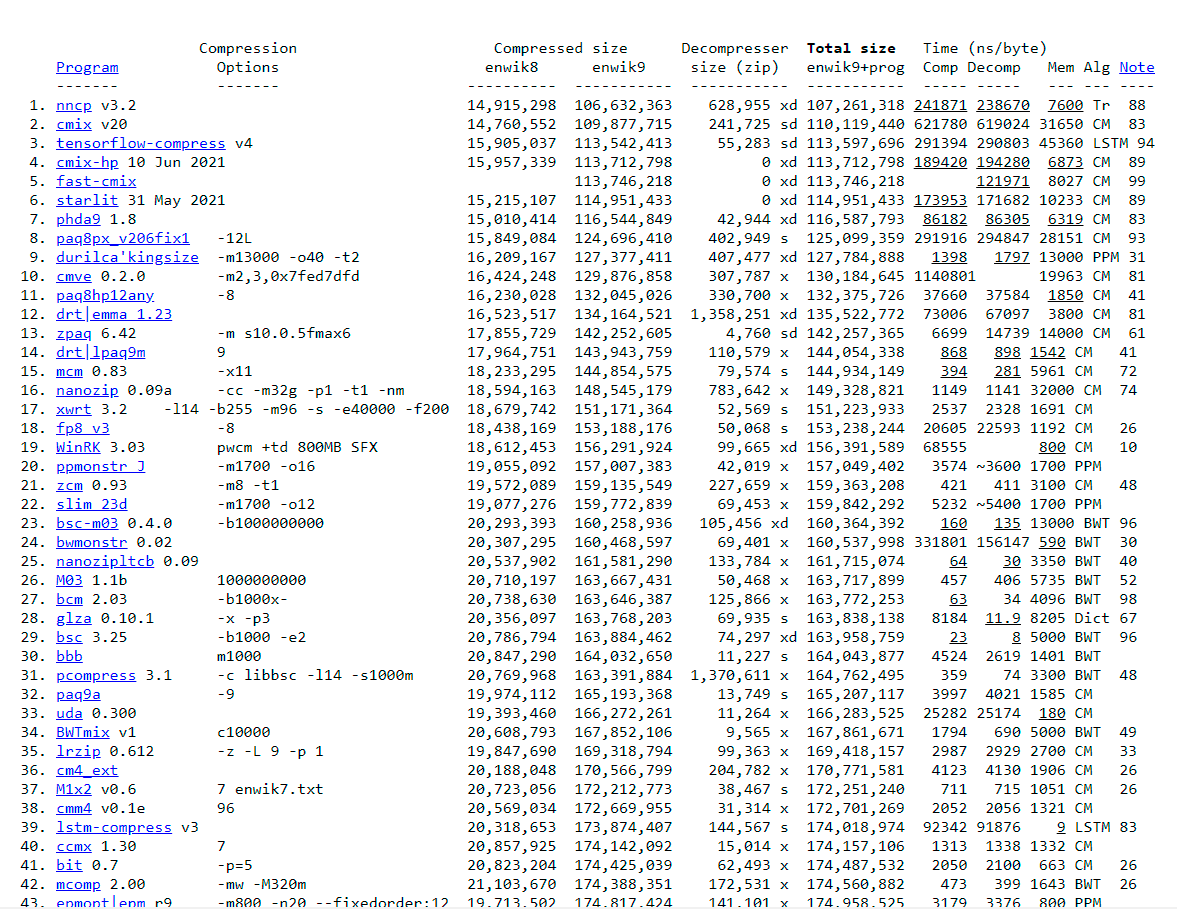Open the M03 program link
Screen dimensions: 1177x909
[x=69, y=580]
